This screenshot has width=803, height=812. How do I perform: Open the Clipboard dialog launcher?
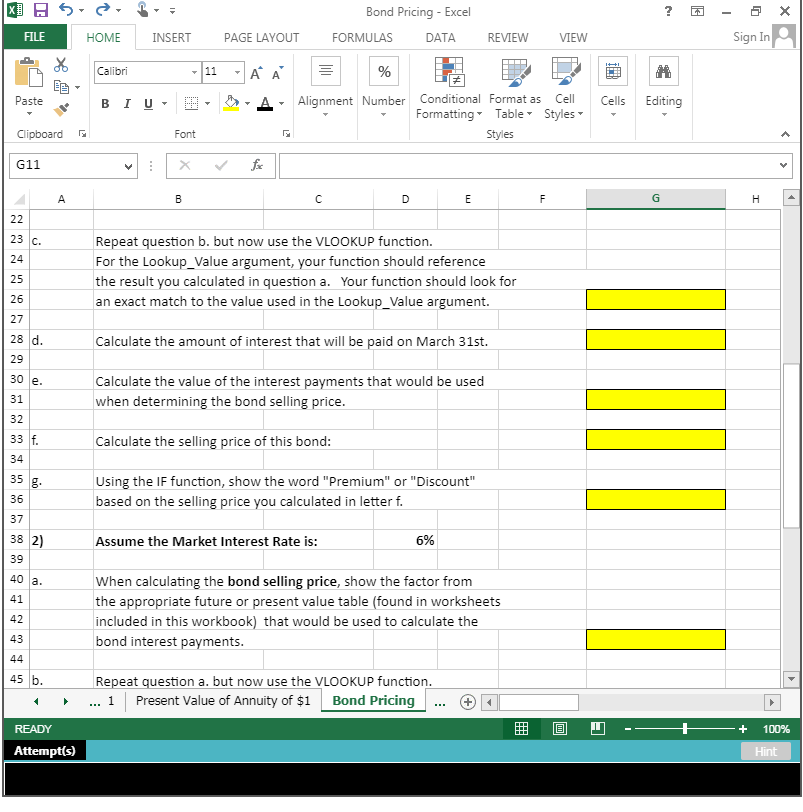pos(82,134)
